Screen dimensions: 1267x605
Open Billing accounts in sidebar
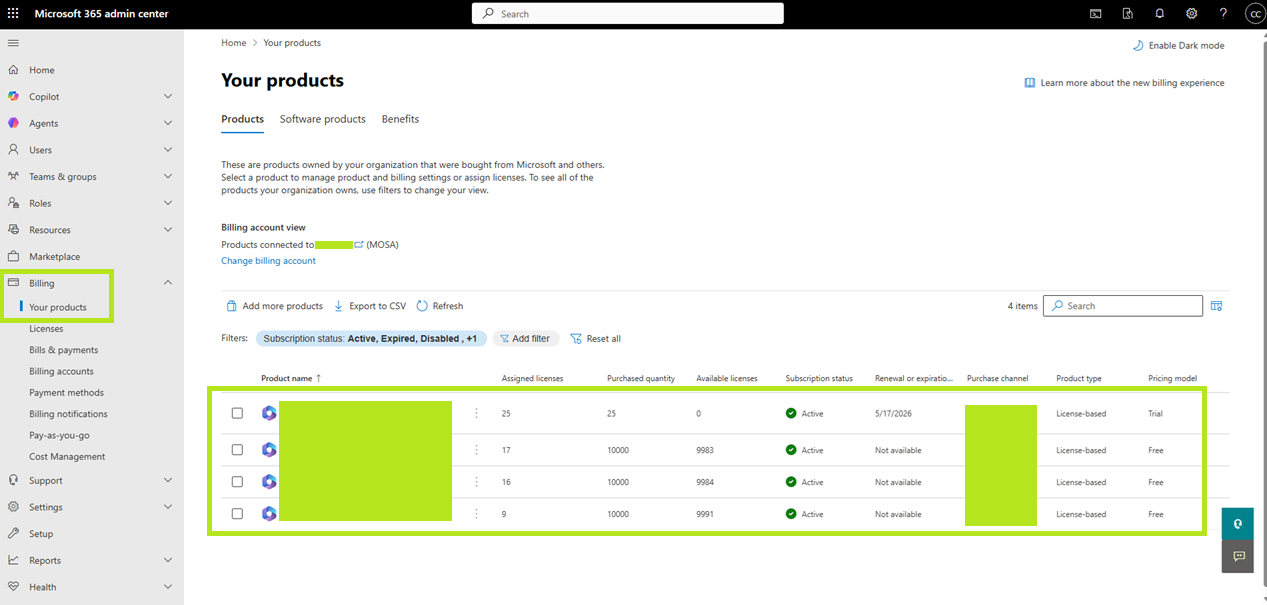[x=61, y=371]
